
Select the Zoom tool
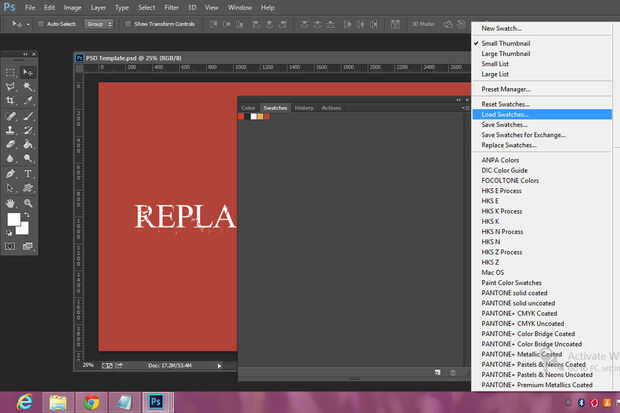tap(28, 202)
